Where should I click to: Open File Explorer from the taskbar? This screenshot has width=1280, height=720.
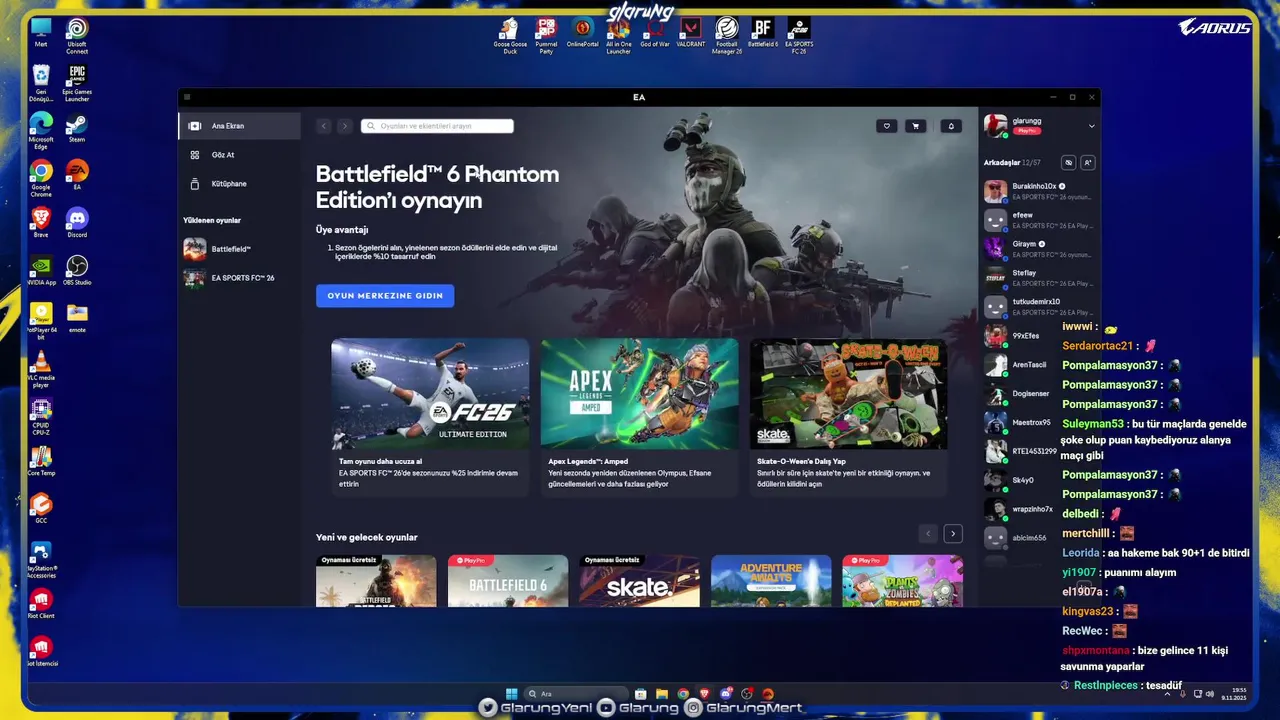(662, 693)
